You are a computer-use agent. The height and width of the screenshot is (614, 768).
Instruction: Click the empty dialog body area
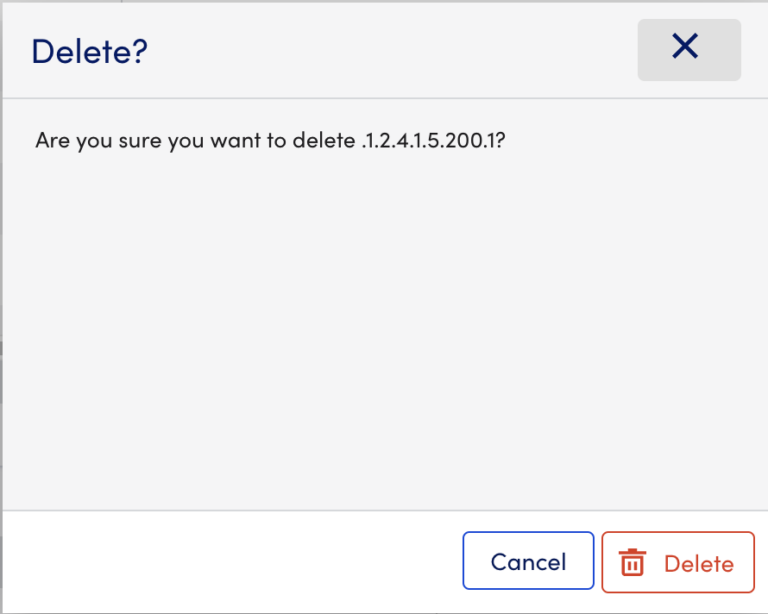[x=384, y=320]
